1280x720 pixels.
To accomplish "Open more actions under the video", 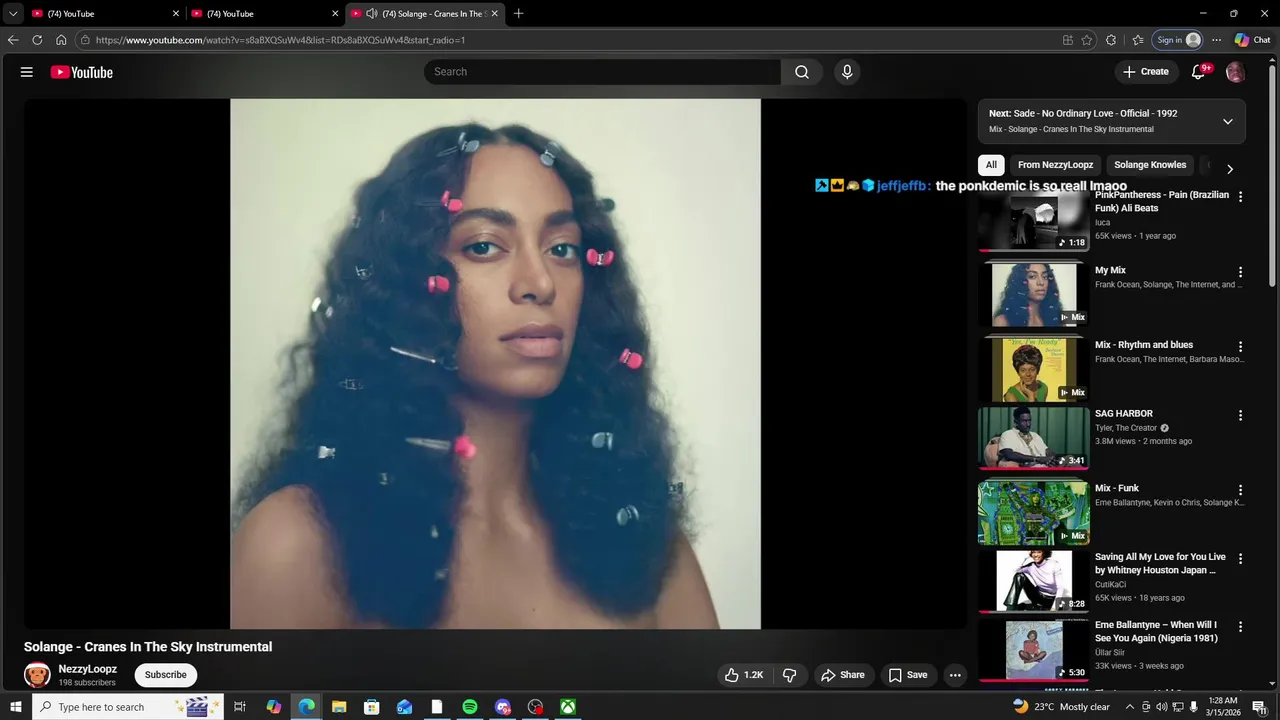I will [x=955, y=675].
